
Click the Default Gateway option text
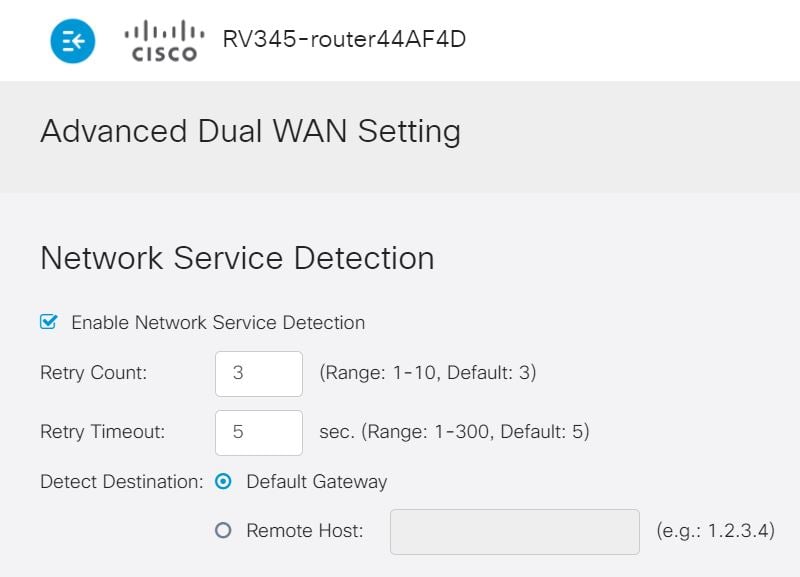[x=316, y=482]
